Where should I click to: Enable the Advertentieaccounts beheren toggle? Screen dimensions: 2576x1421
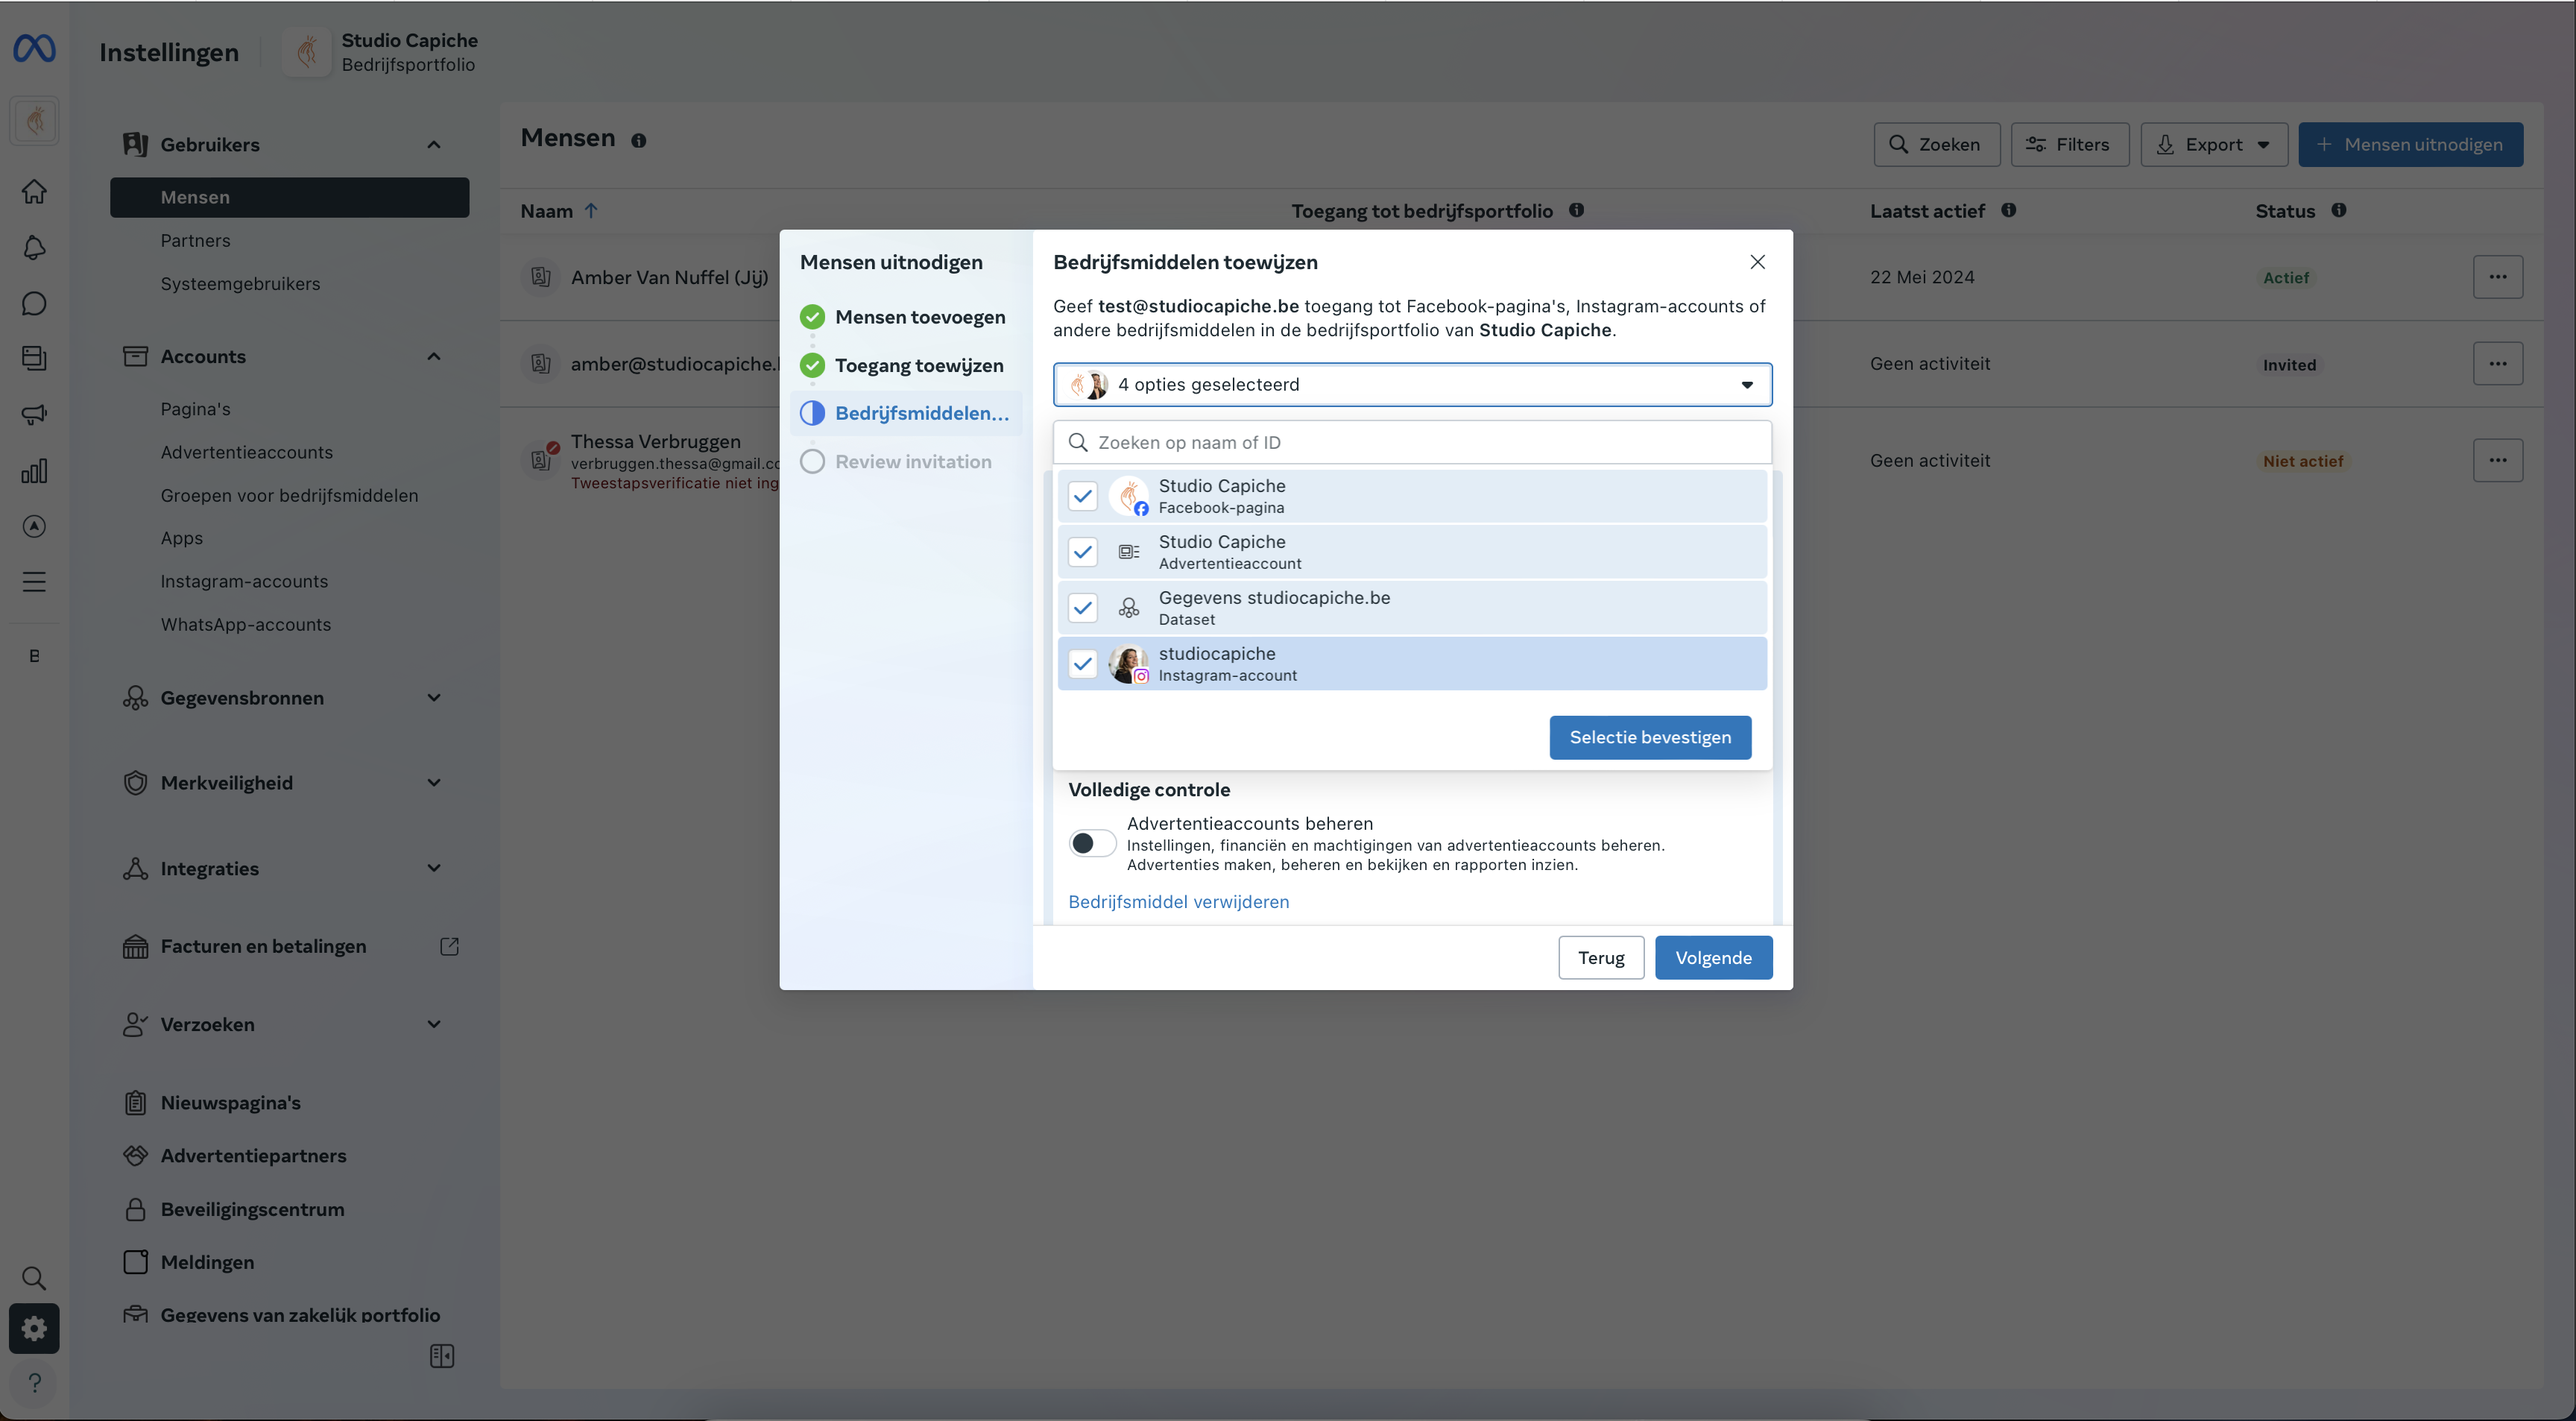tap(1092, 843)
